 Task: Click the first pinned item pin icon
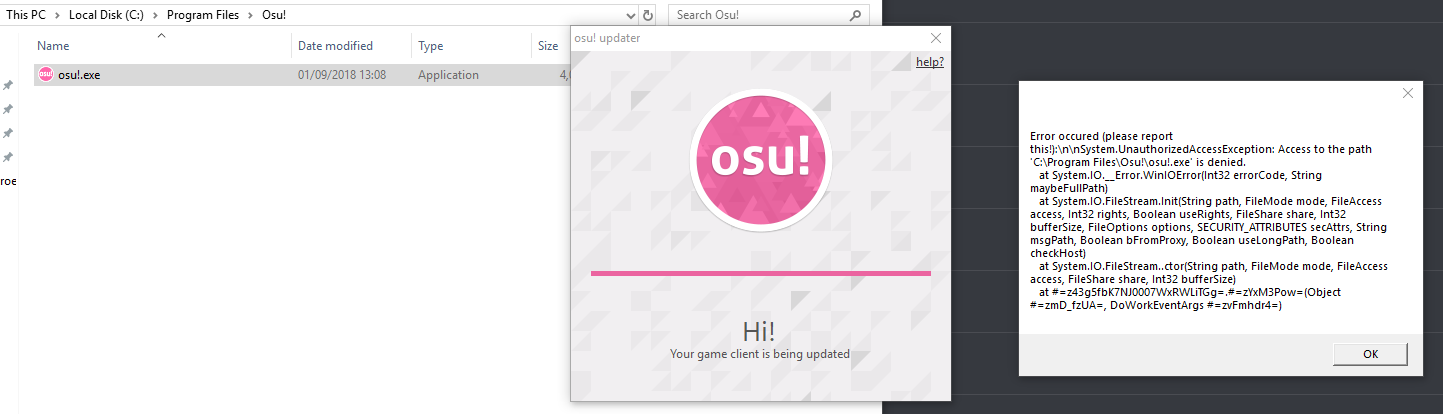[x=8, y=85]
